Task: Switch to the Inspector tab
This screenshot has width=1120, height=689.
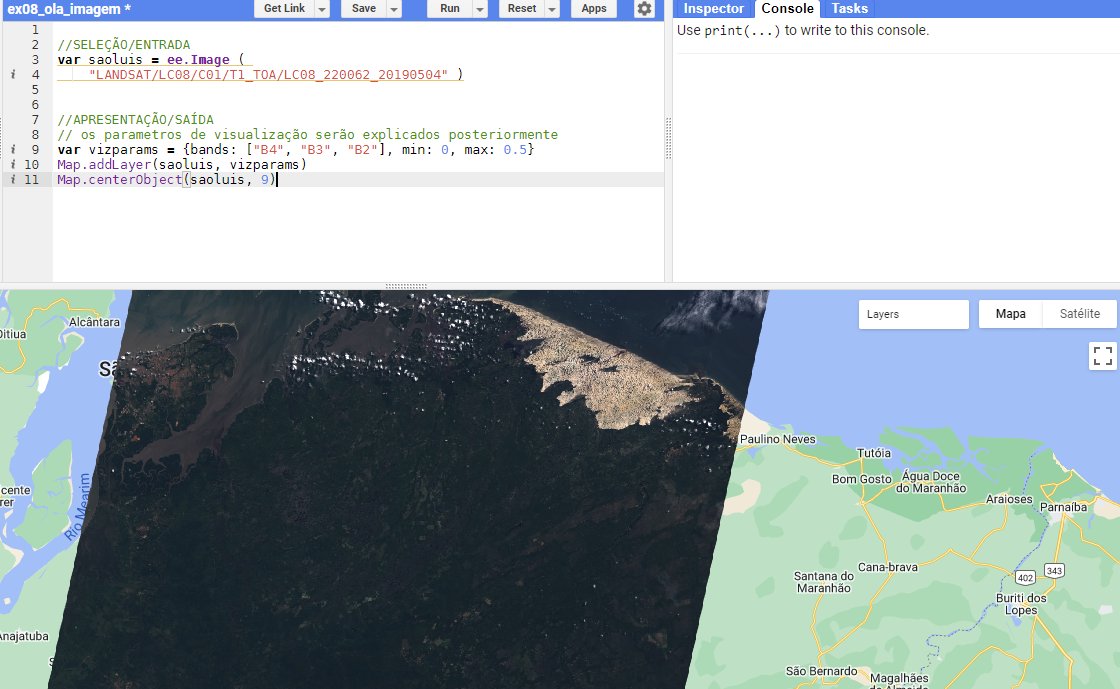Action: tap(713, 9)
